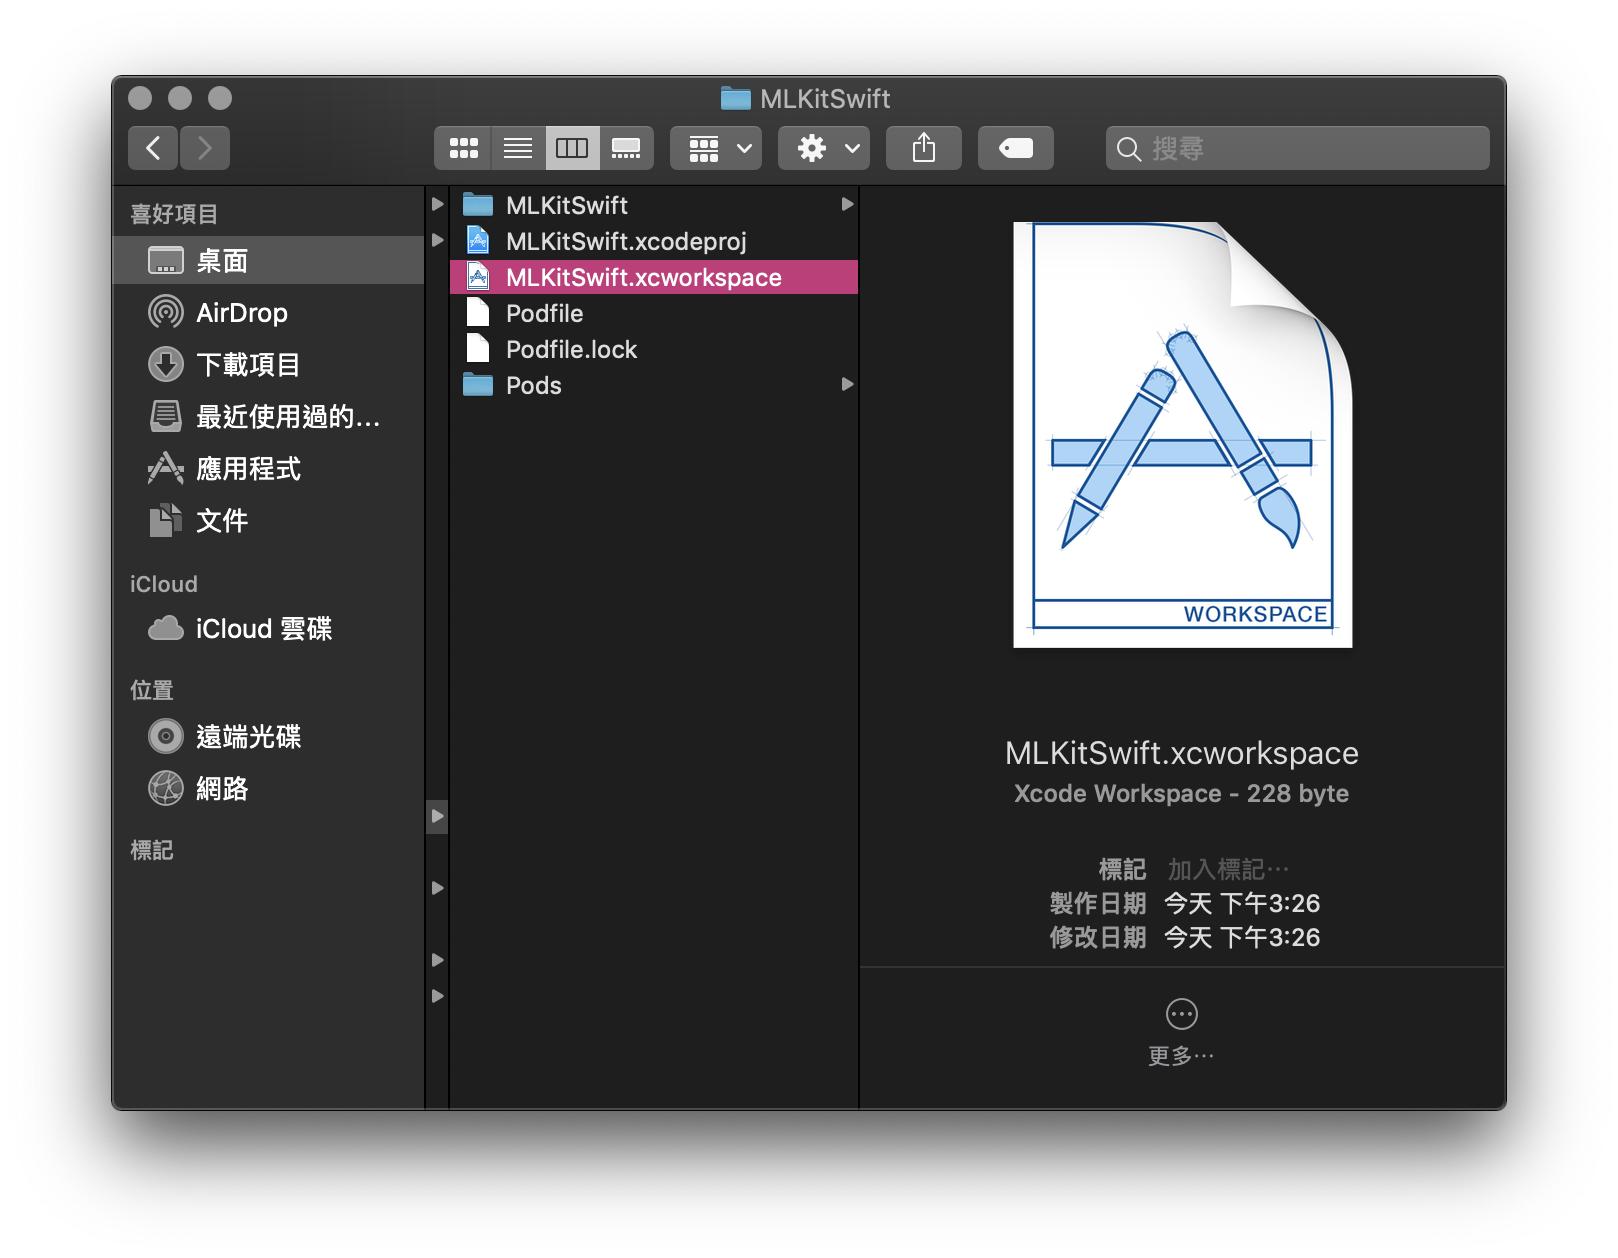This screenshot has width=1618, height=1258.
Task: Click the search field
Action: pos(1297,148)
